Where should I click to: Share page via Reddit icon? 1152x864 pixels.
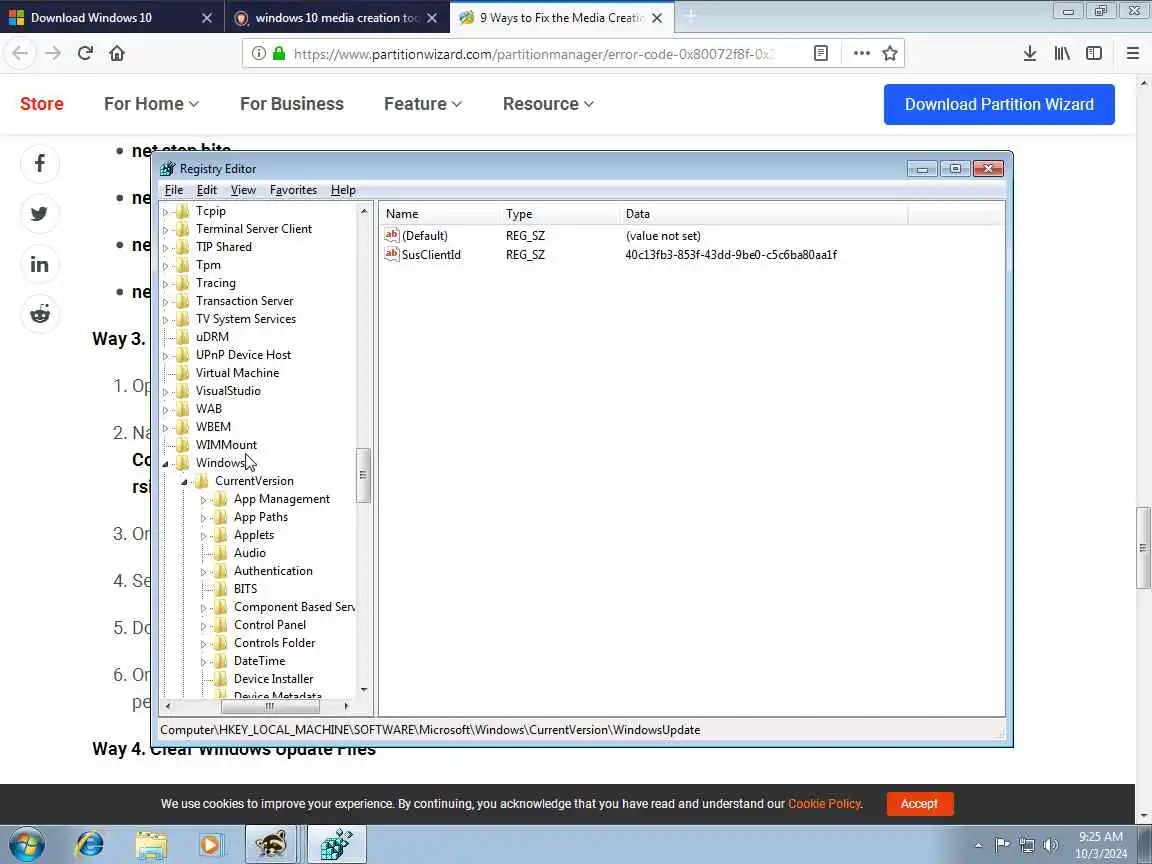pos(40,314)
